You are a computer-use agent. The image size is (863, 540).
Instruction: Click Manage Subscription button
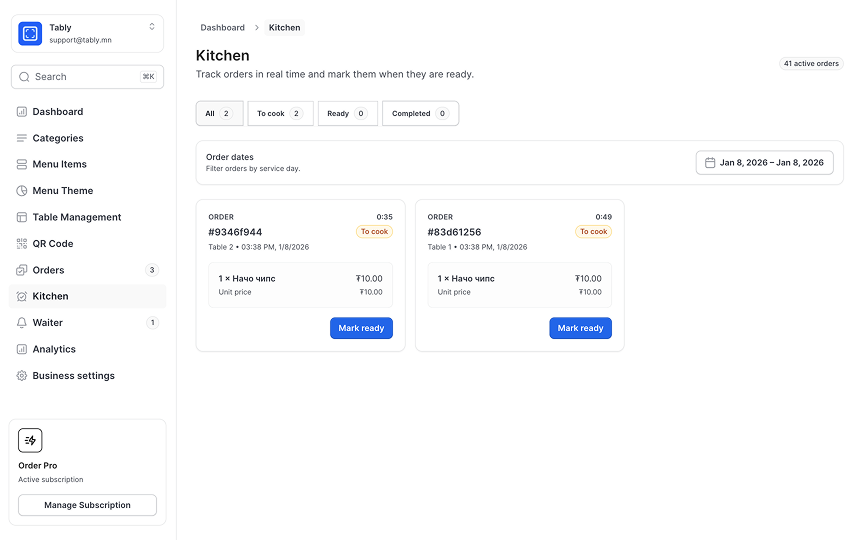[87, 505]
